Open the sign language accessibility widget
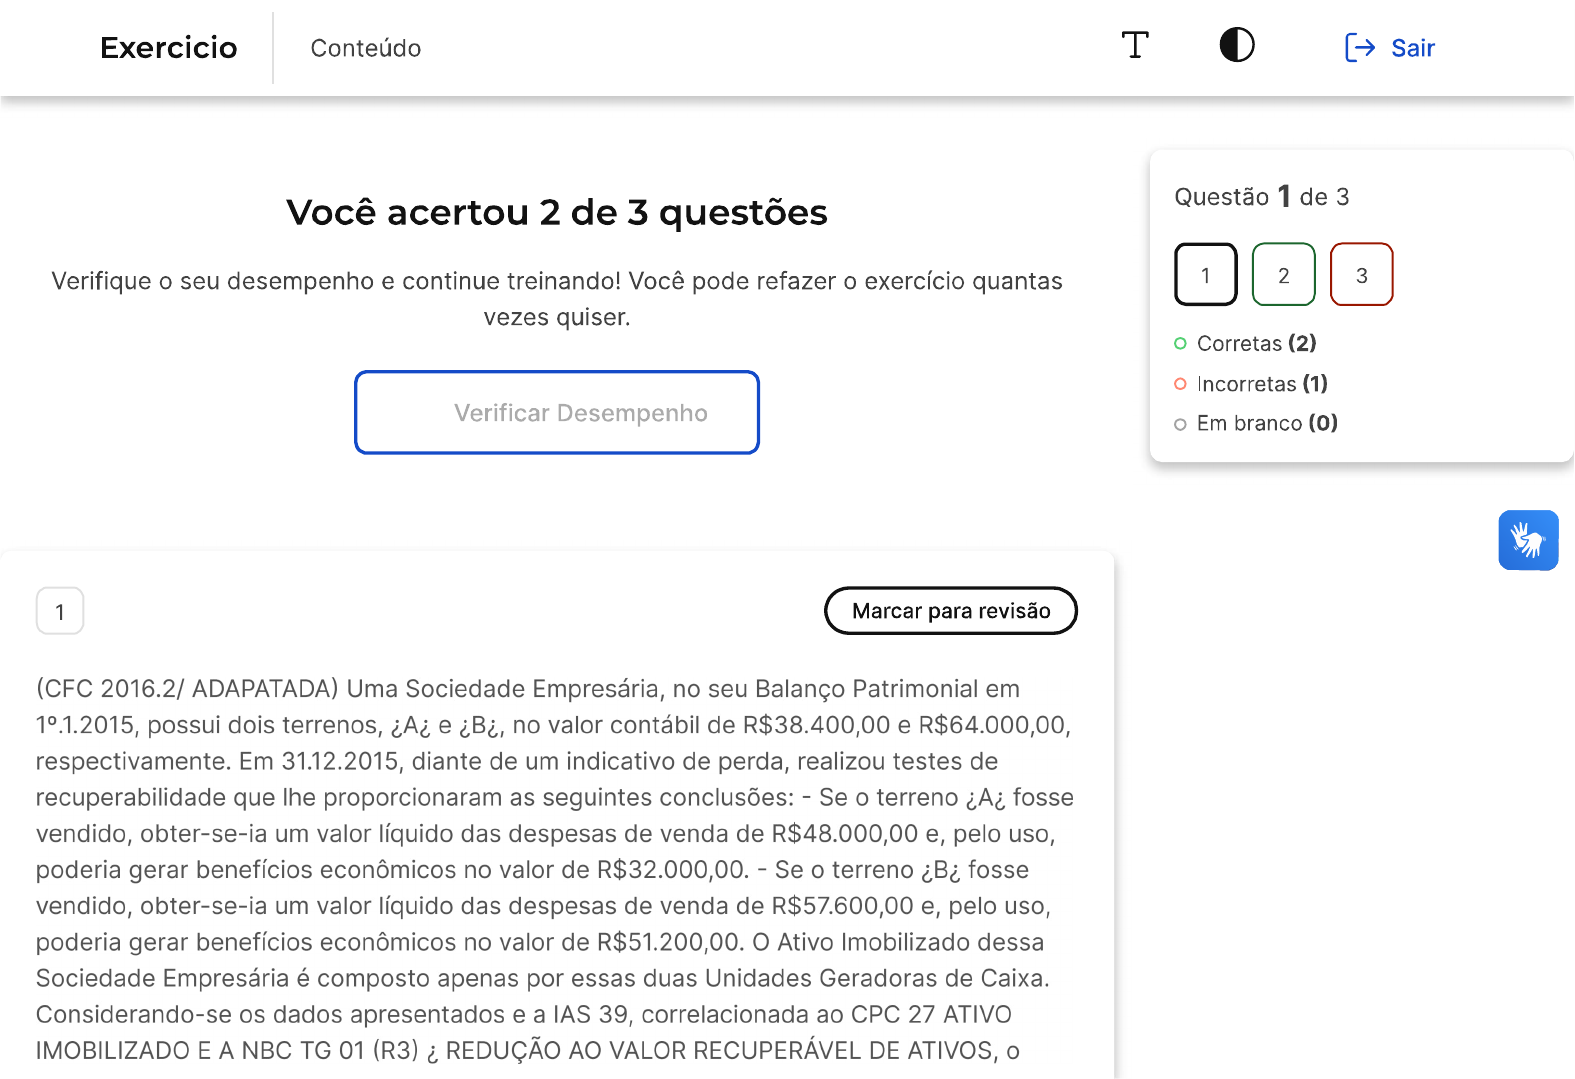 click(1528, 540)
